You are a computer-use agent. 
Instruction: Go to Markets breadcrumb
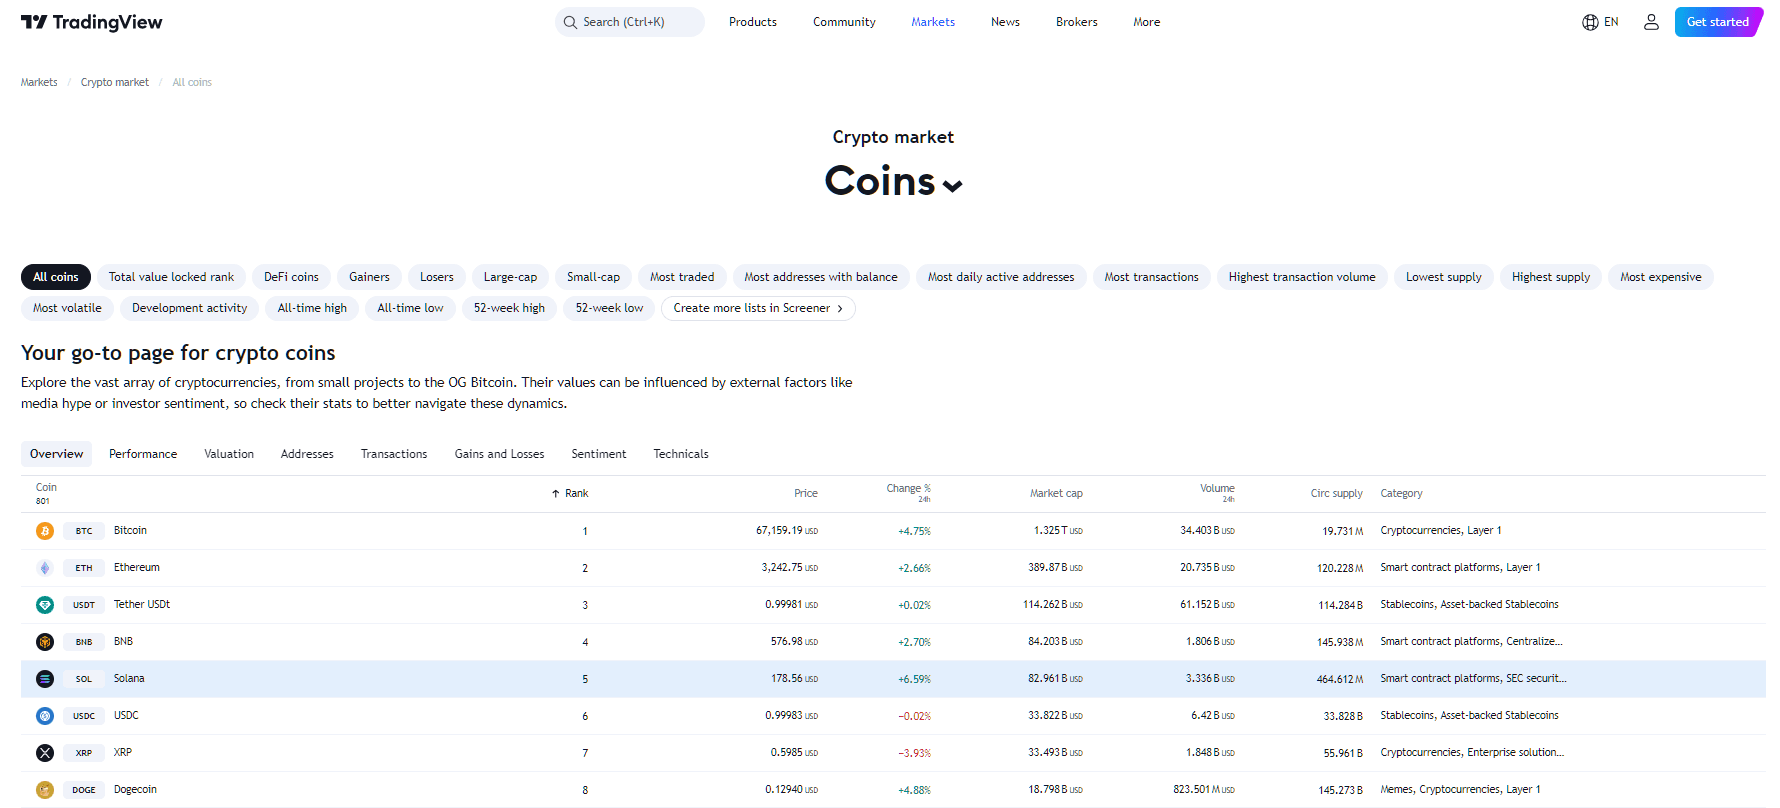tap(39, 83)
